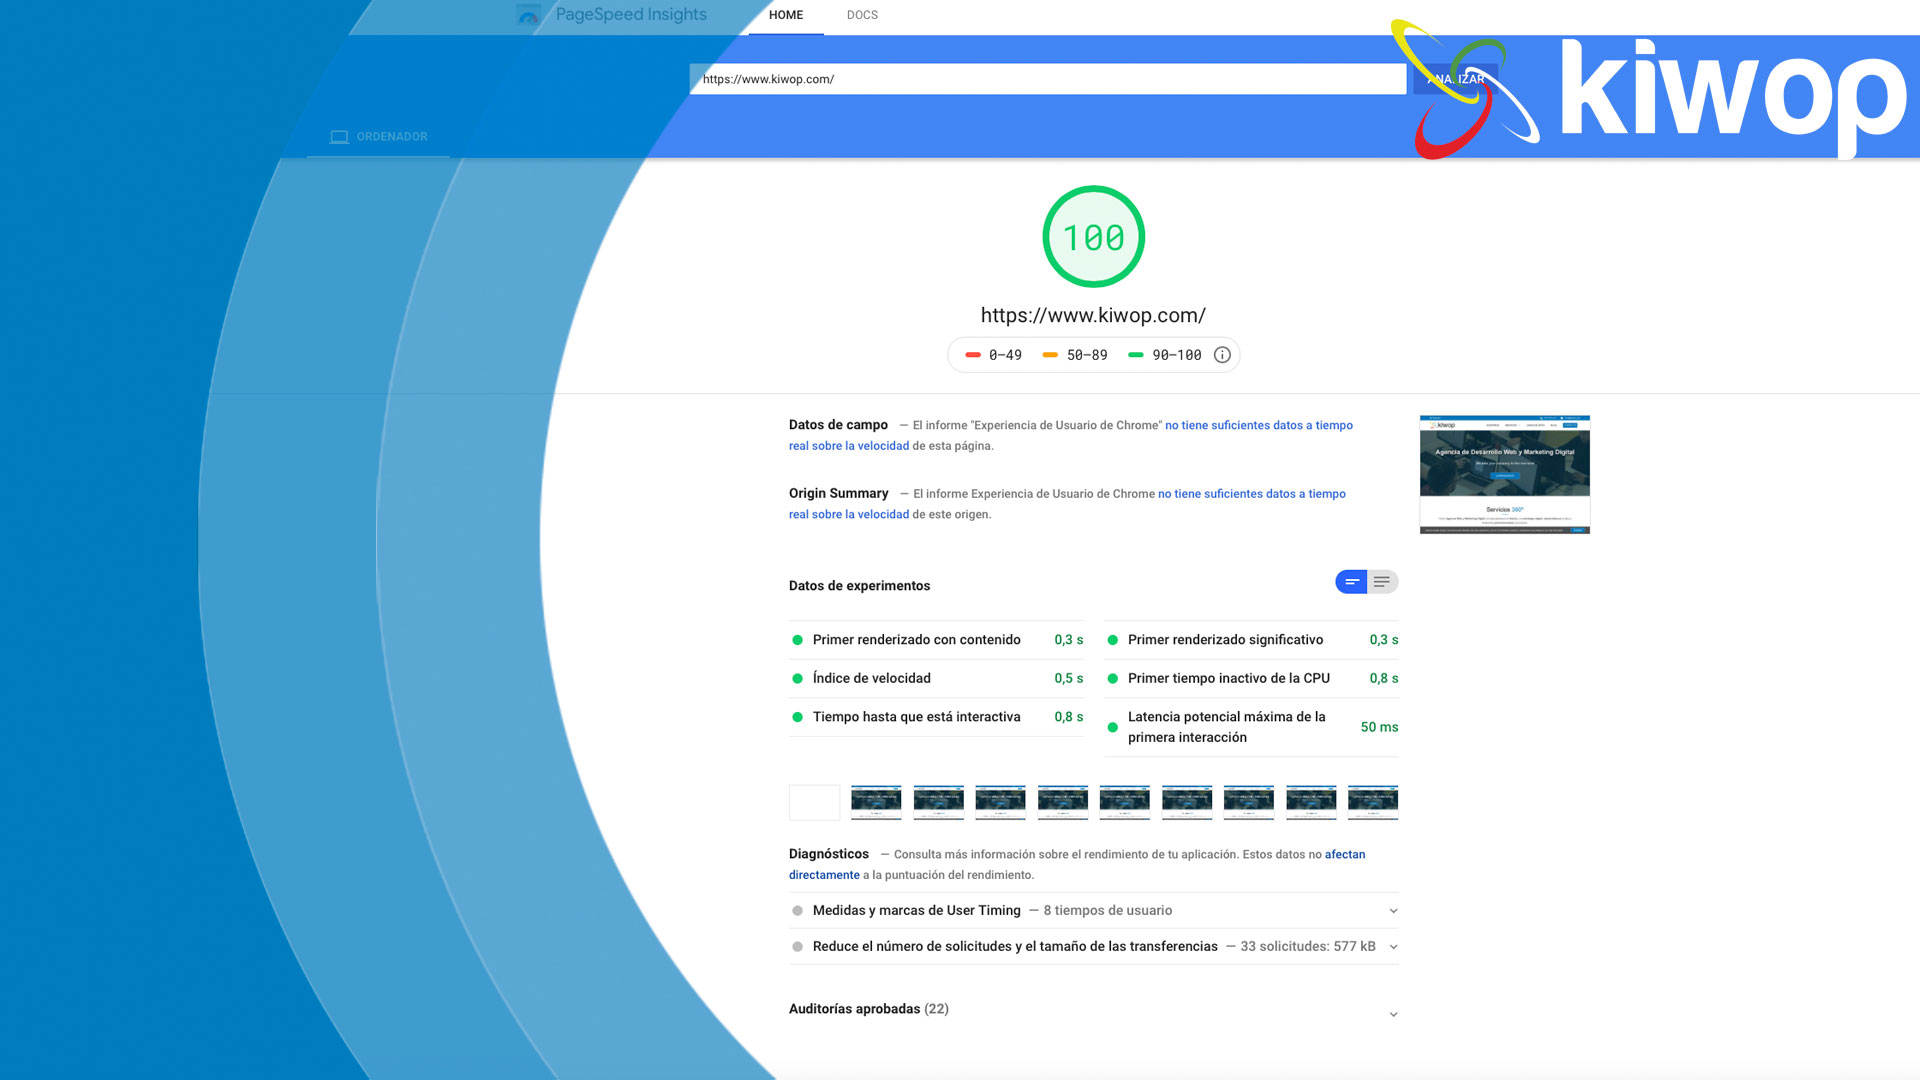Select the ORDENADOR tab with laptop icon
This screenshot has width=1920, height=1080.
tap(379, 137)
